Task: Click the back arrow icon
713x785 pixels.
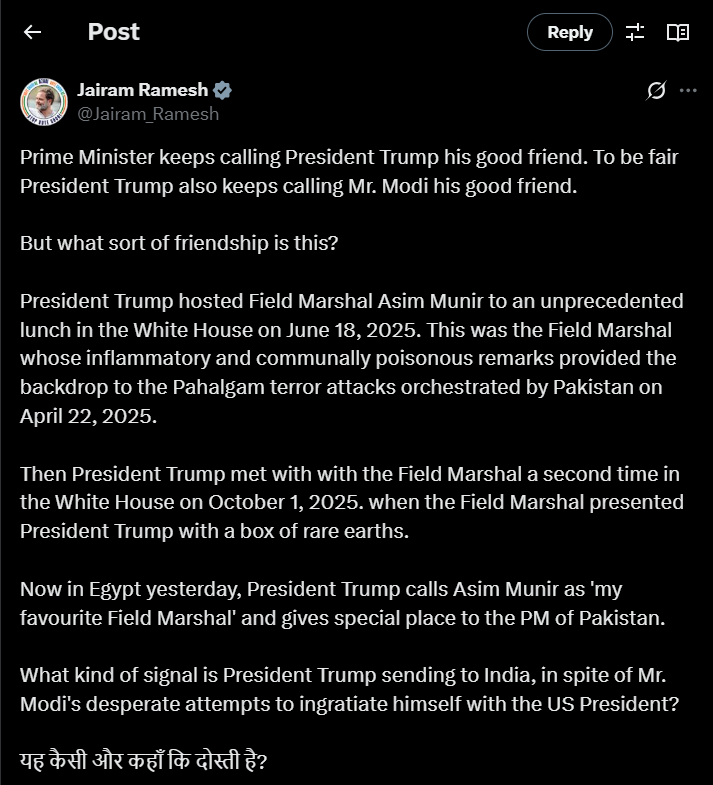Action: (33, 32)
